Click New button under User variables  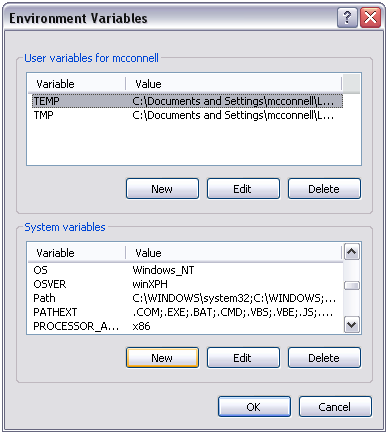(162, 189)
